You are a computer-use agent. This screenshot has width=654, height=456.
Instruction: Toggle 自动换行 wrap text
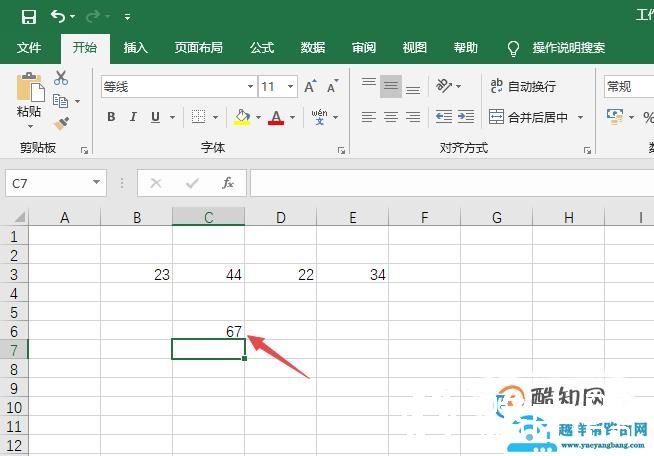coord(523,86)
